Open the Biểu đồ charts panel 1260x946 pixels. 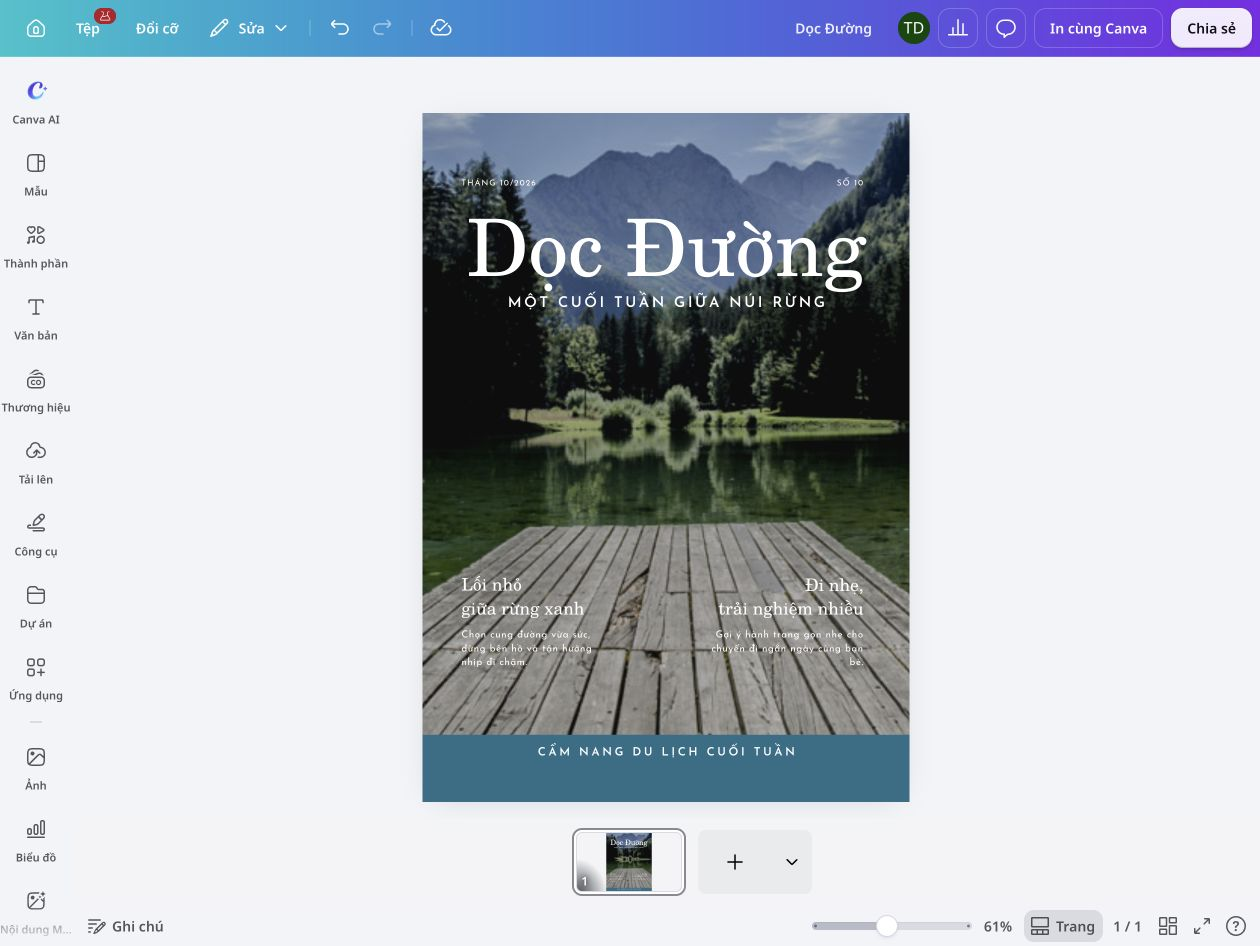(x=36, y=841)
